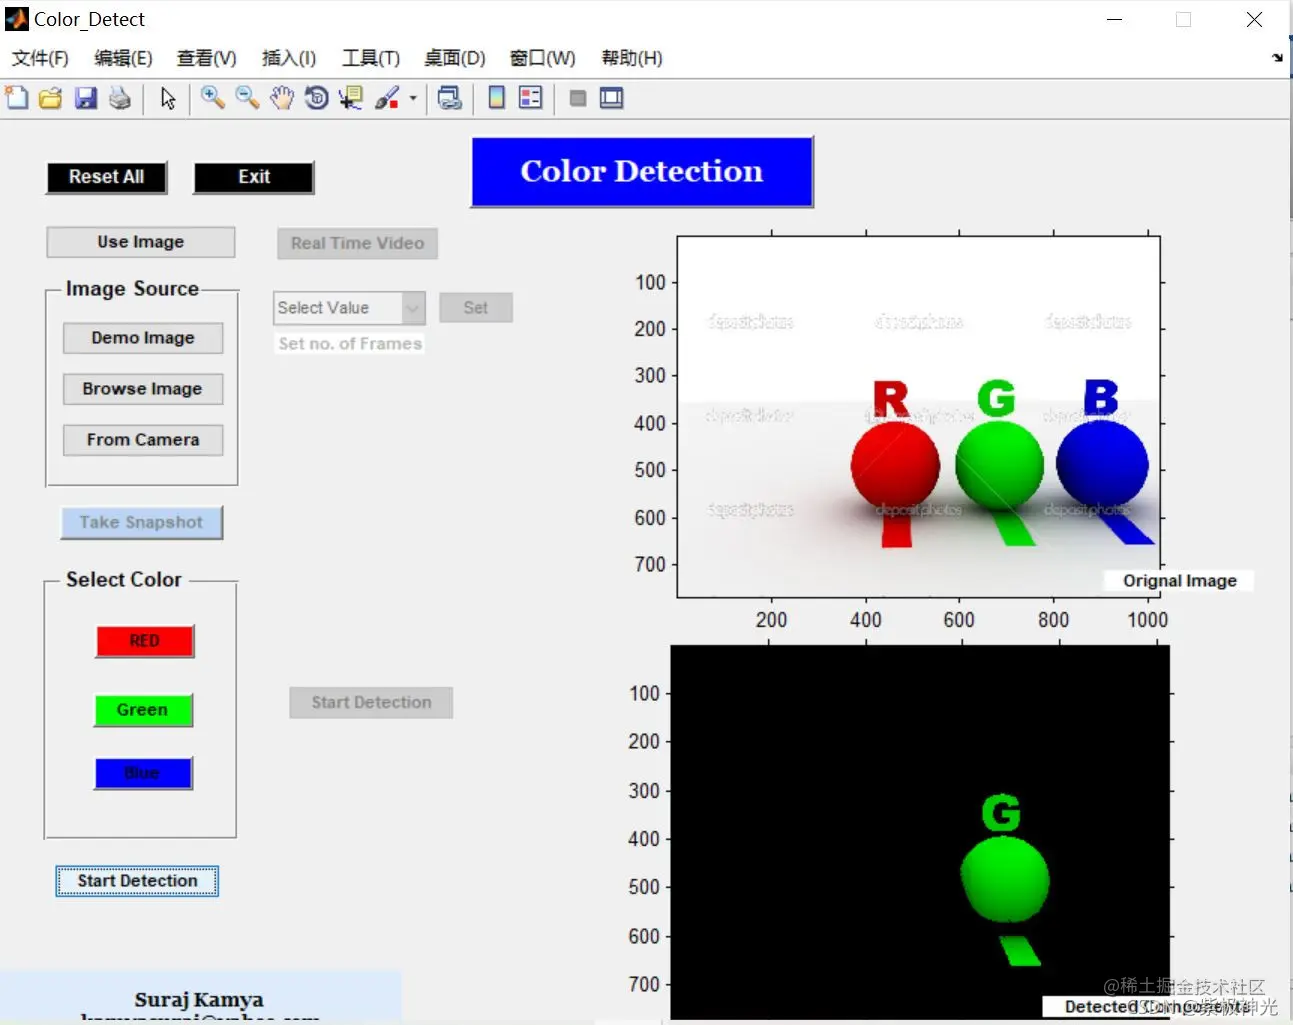Image resolution: width=1293 pixels, height=1025 pixels.
Task: Select the Rotate 3D tool
Action: click(316, 98)
